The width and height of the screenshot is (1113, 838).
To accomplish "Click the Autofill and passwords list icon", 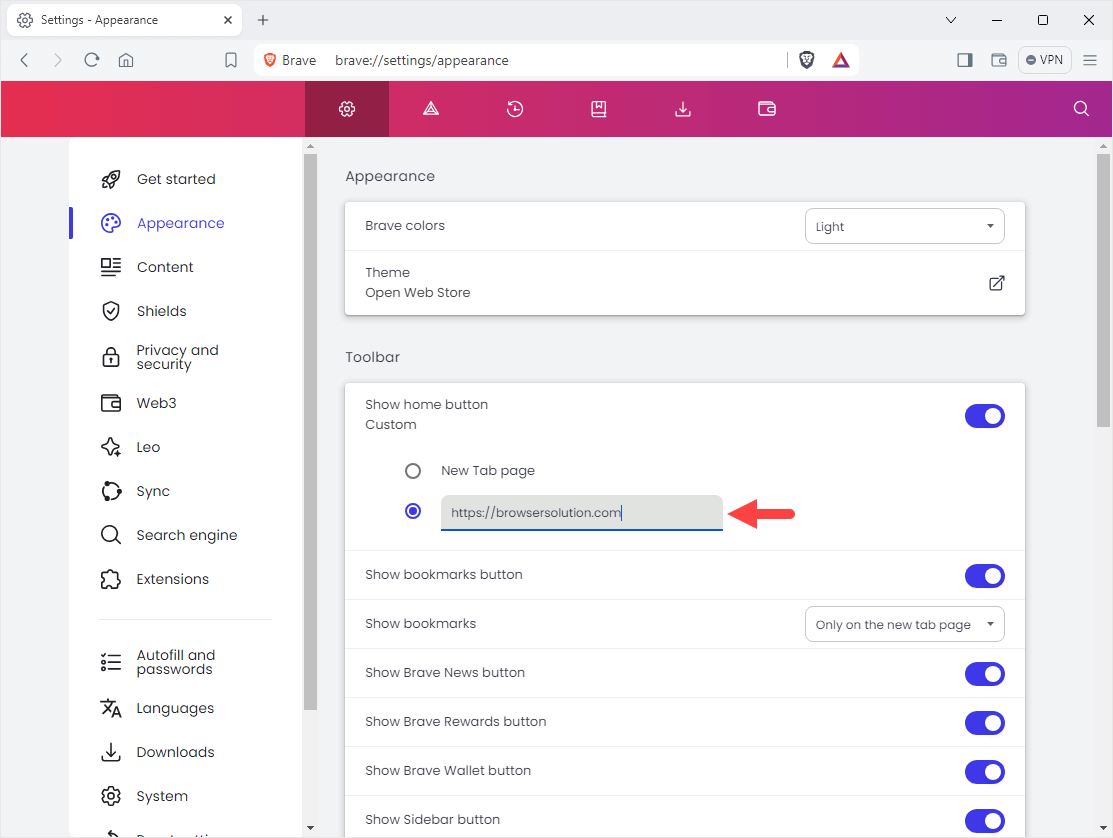I will (x=111, y=662).
